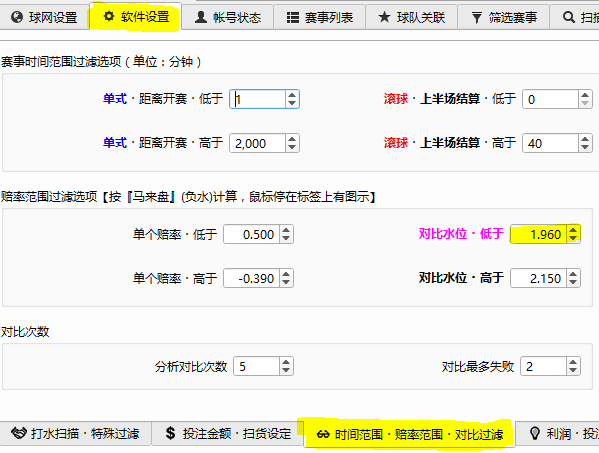Click the 对比次数 section heading
The height and width of the screenshot is (453, 599).
point(25,332)
